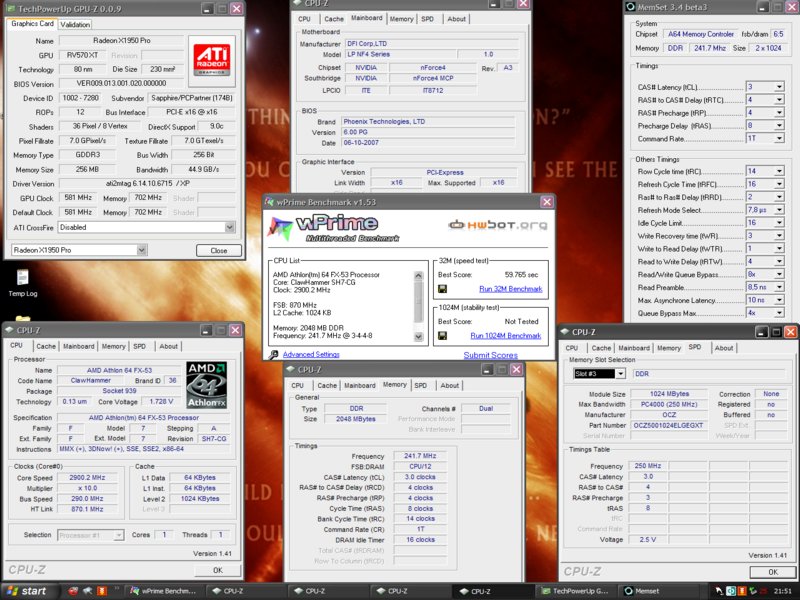Click the wPrime Benchmark taskbar item
This screenshot has width=800, height=600.
coord(164,591)
